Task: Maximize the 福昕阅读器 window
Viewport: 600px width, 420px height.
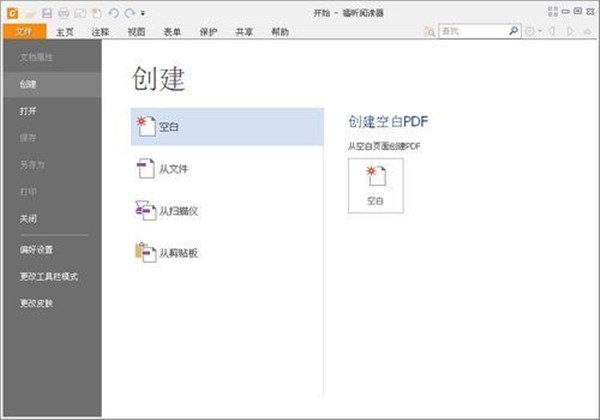Action: coord(578,11)
